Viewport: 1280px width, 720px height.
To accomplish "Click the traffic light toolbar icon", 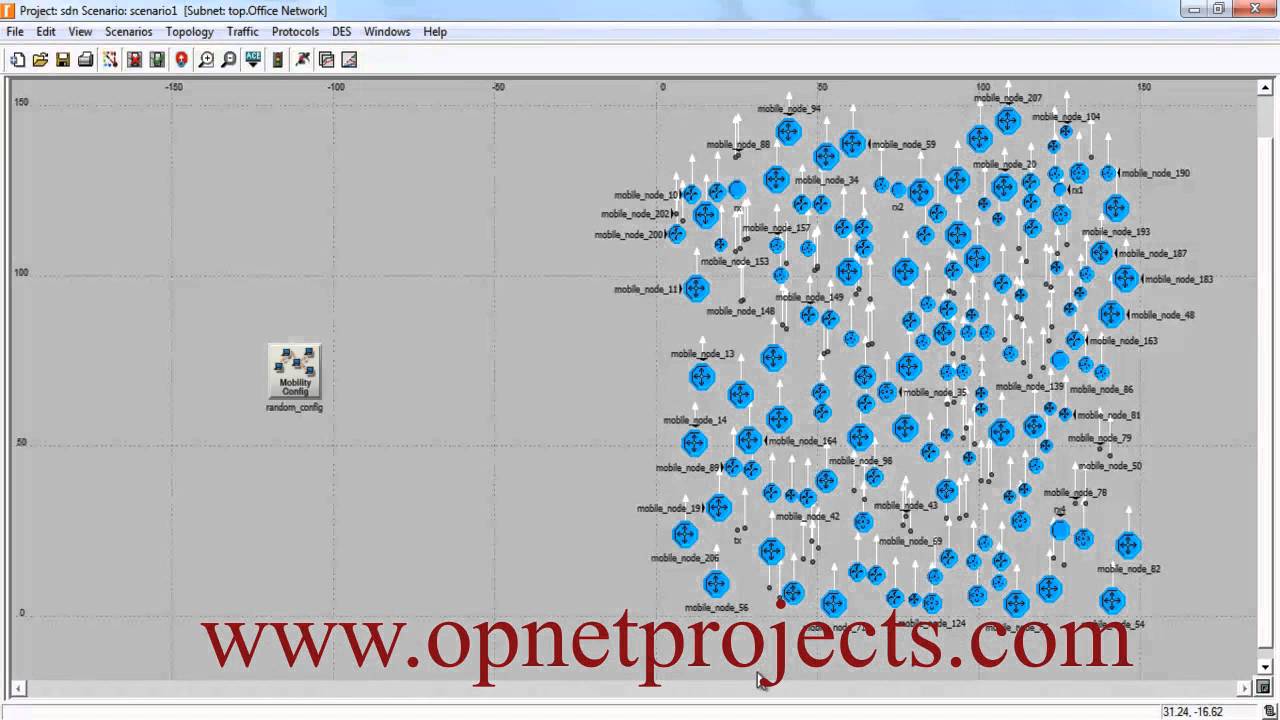I will (x=278, y=60).
